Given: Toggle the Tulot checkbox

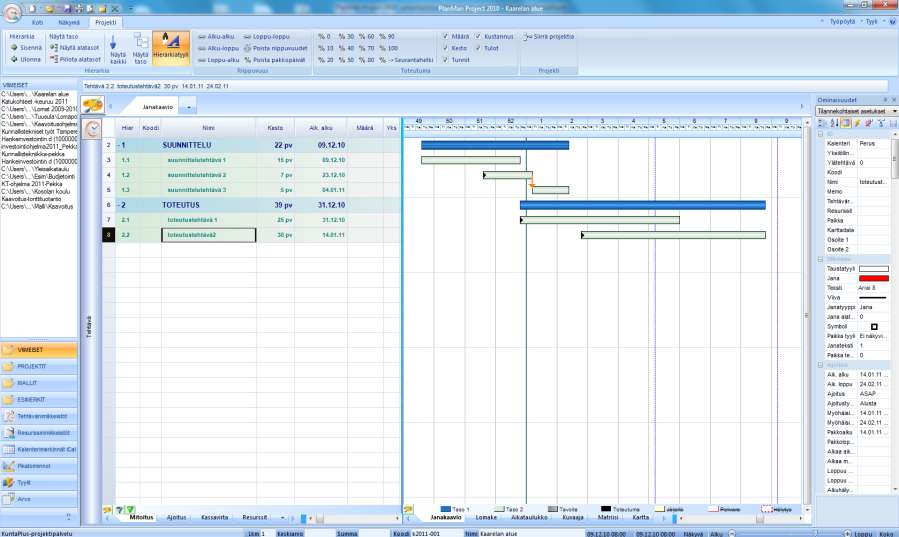Looking at the screenshot, I should [x=478, y=48].
